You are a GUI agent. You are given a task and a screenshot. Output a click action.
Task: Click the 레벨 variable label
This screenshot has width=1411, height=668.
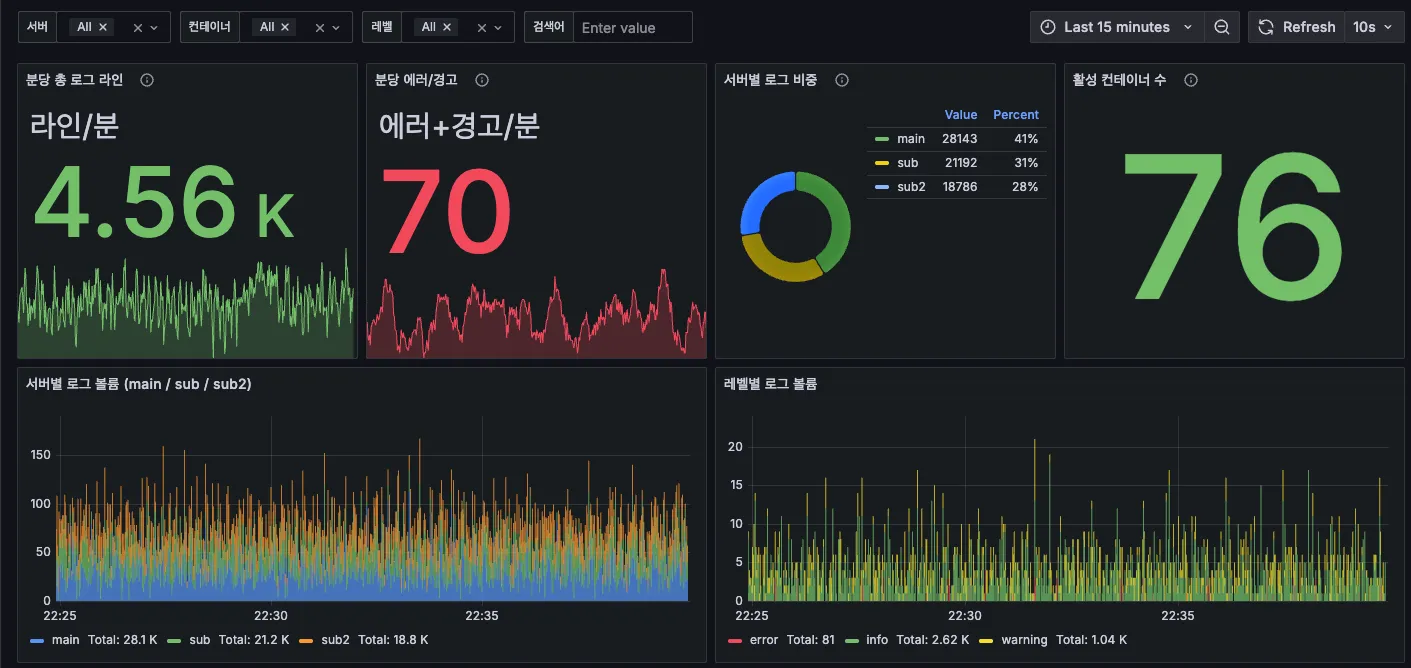[382, 27]
